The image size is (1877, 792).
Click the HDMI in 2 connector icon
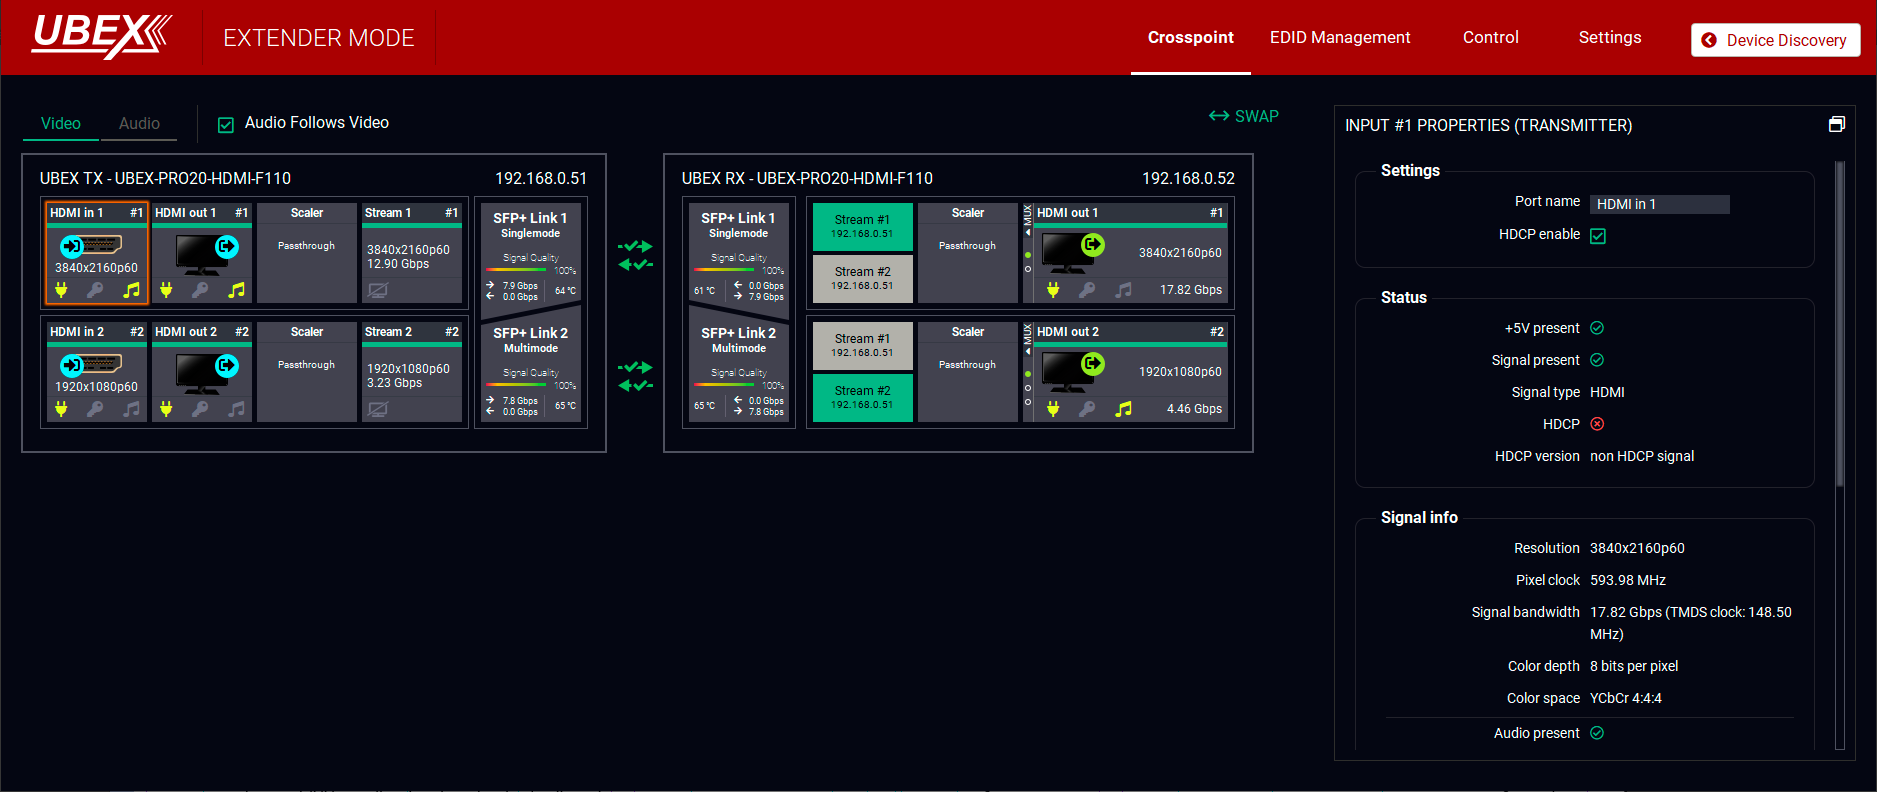coord(92,364)
